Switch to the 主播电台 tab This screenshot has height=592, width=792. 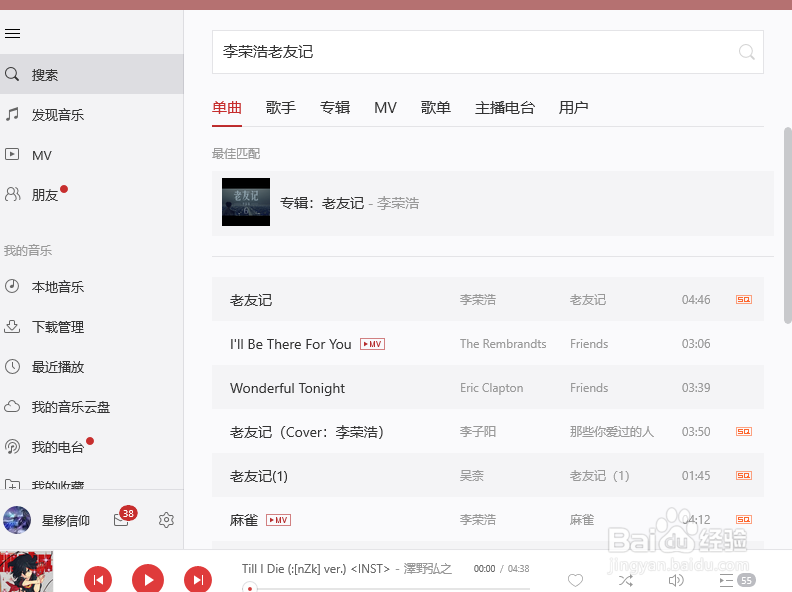pyautogui.click(x=505, y=108)
